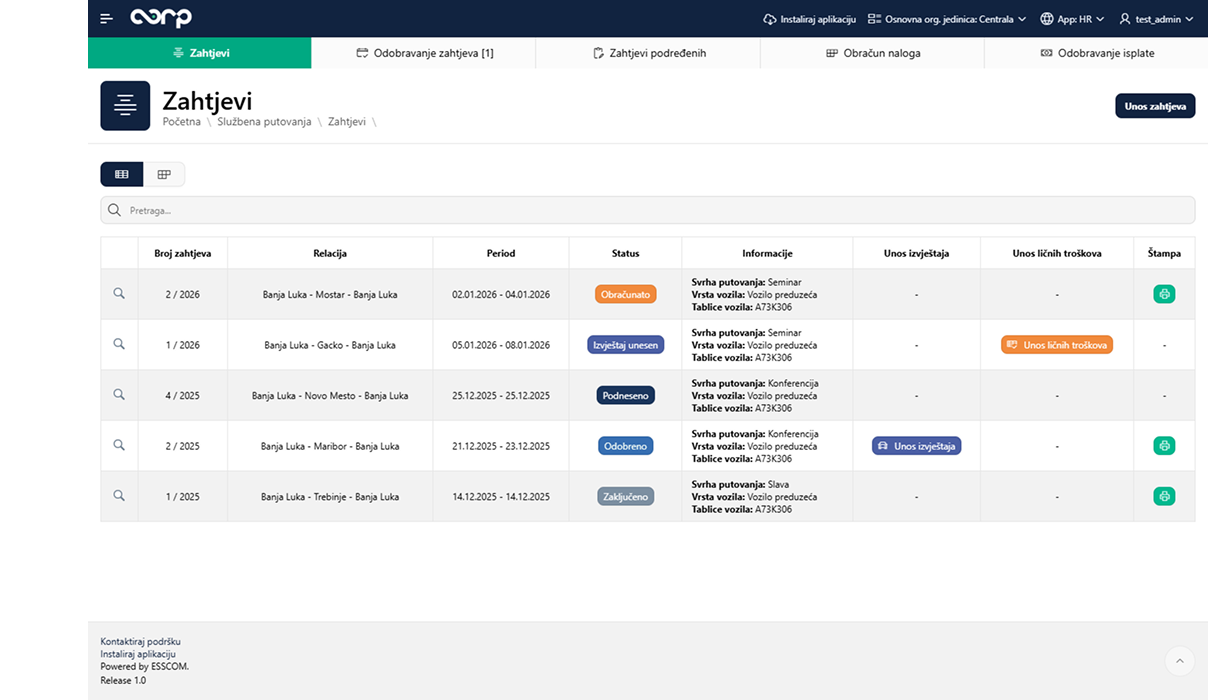Open details of request 4 / 2025
This screenshot has height=700, width=1208.
click(119, 395)
